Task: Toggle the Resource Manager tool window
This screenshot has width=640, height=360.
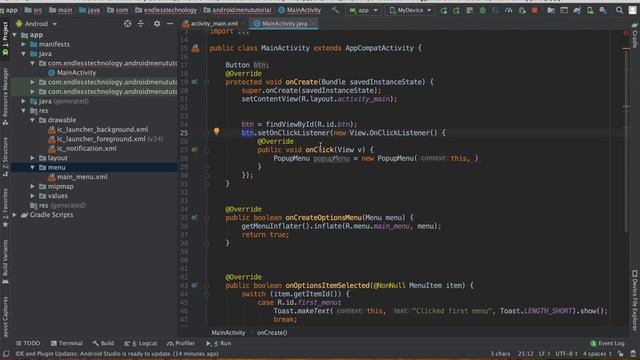Action: (5, 96)
